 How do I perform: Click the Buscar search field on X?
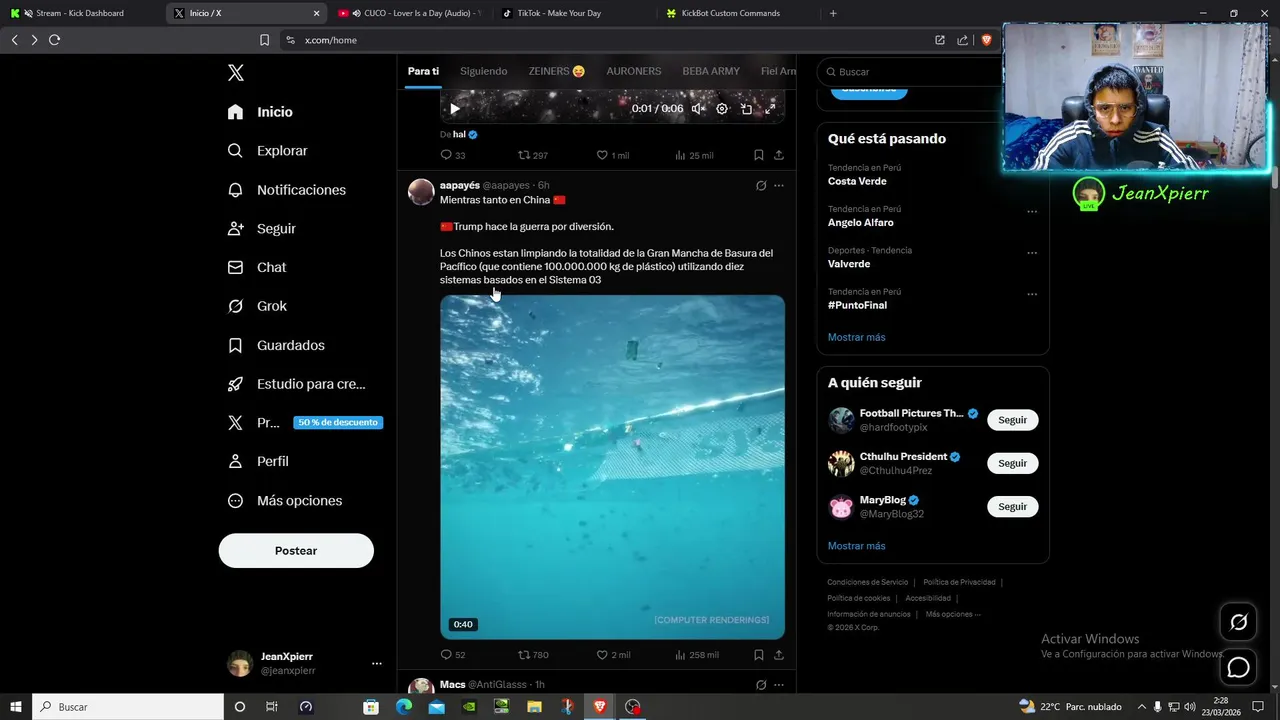coord(910,72)
